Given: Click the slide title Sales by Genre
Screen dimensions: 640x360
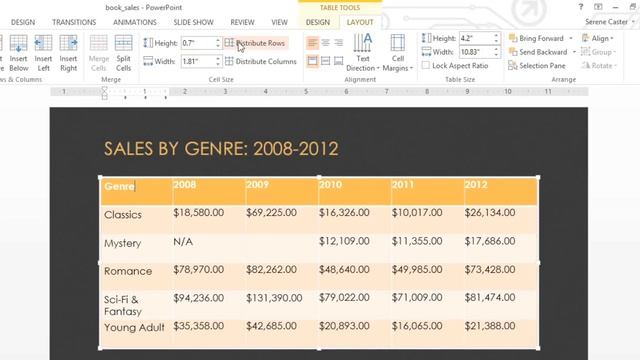Looking at the screenshot, I should [221, 149].
